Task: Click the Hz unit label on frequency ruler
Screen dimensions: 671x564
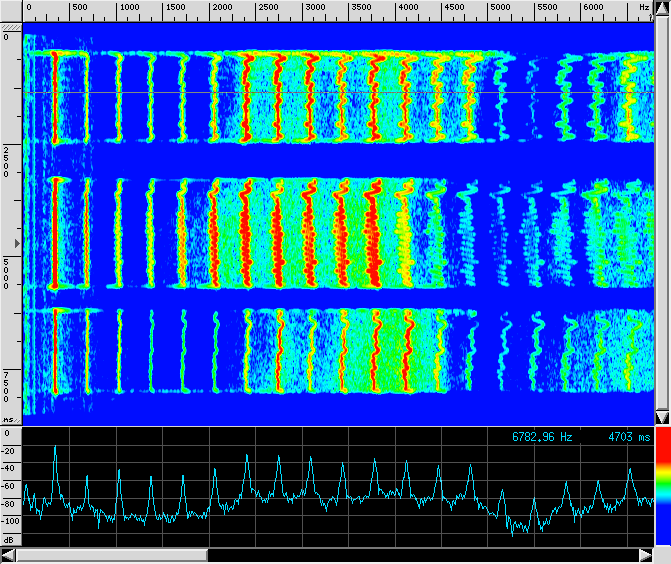Action: [x=644, y=7]
